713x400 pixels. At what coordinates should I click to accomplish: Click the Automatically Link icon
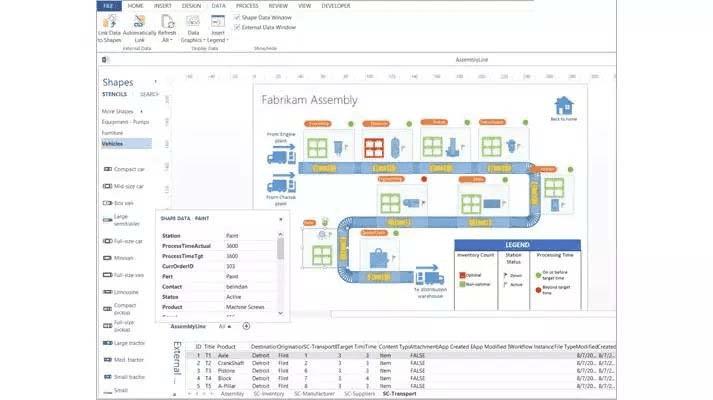139,21
